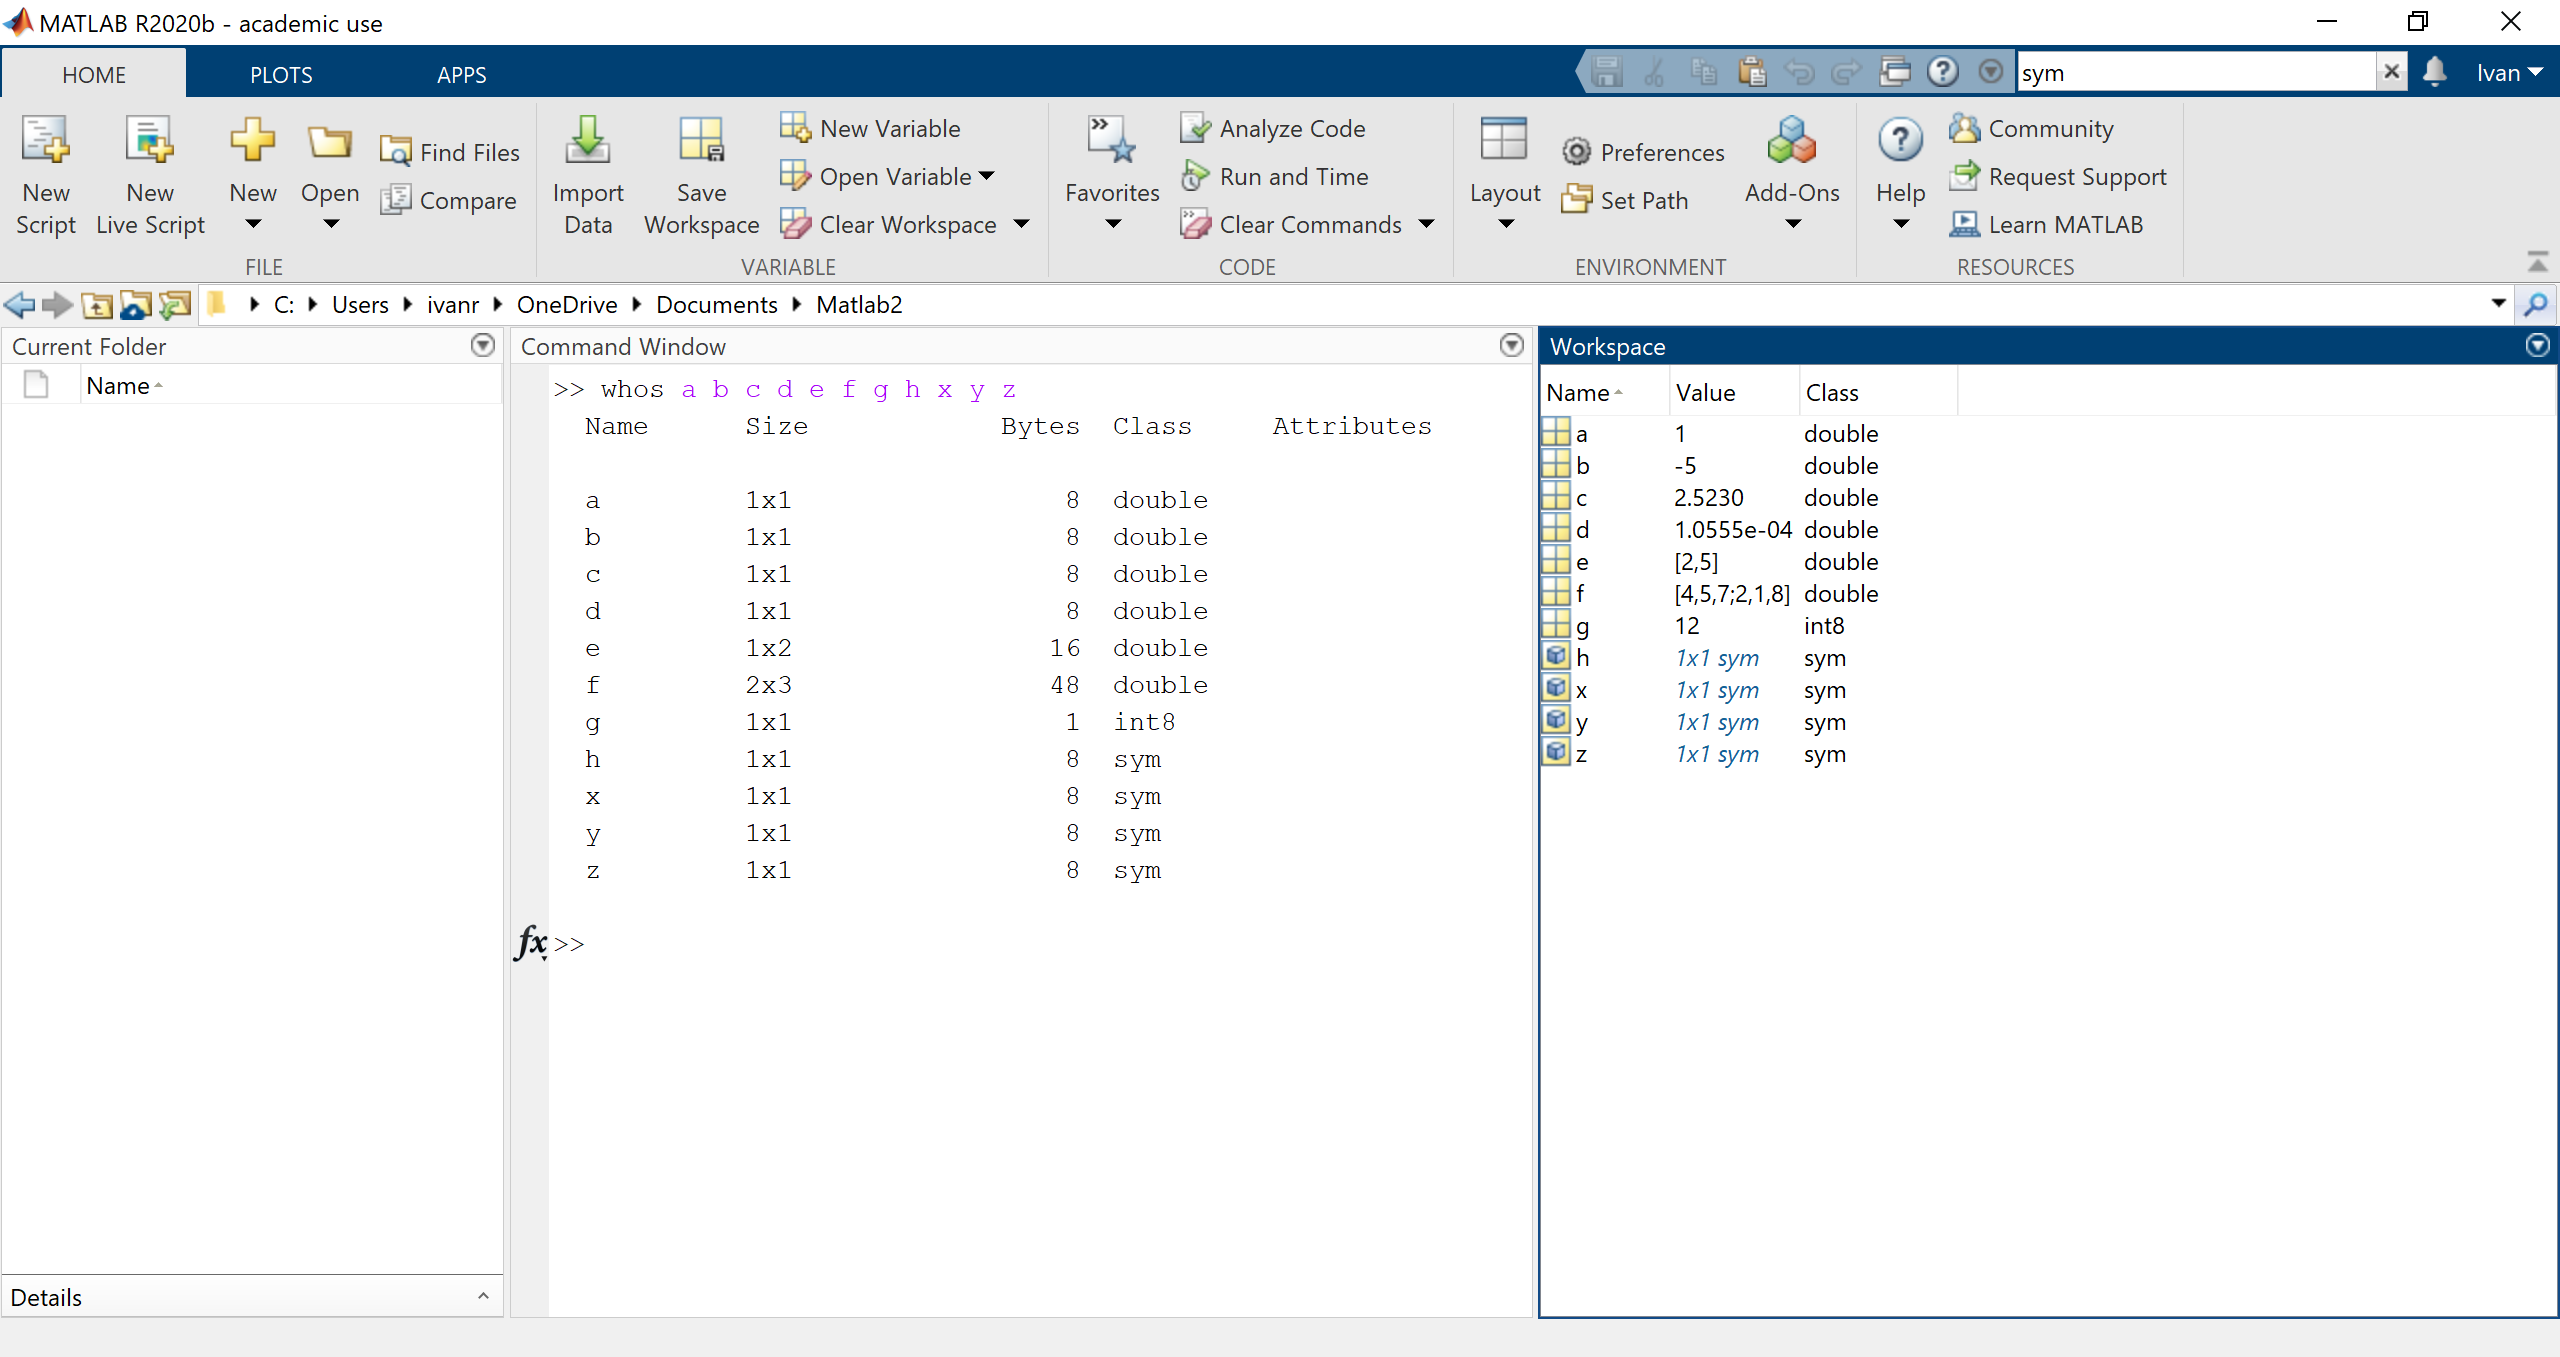Navigate to Documents in path
The image size is (2560, 1357).
tap(717, 305)
